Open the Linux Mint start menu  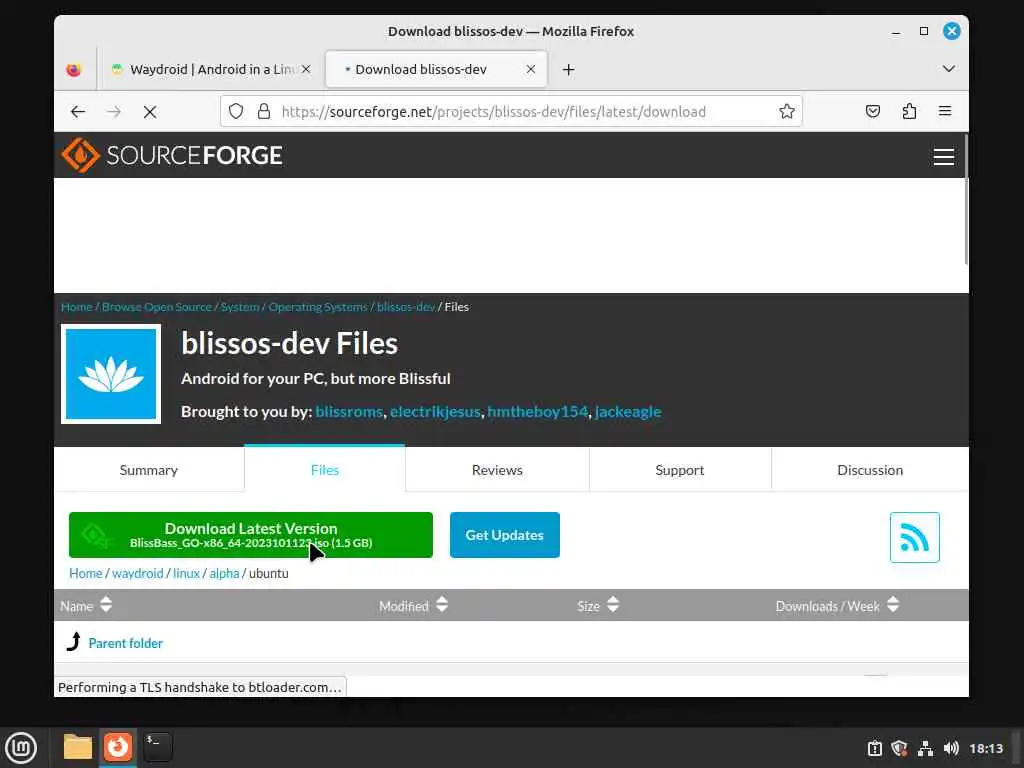pos(21,748)
